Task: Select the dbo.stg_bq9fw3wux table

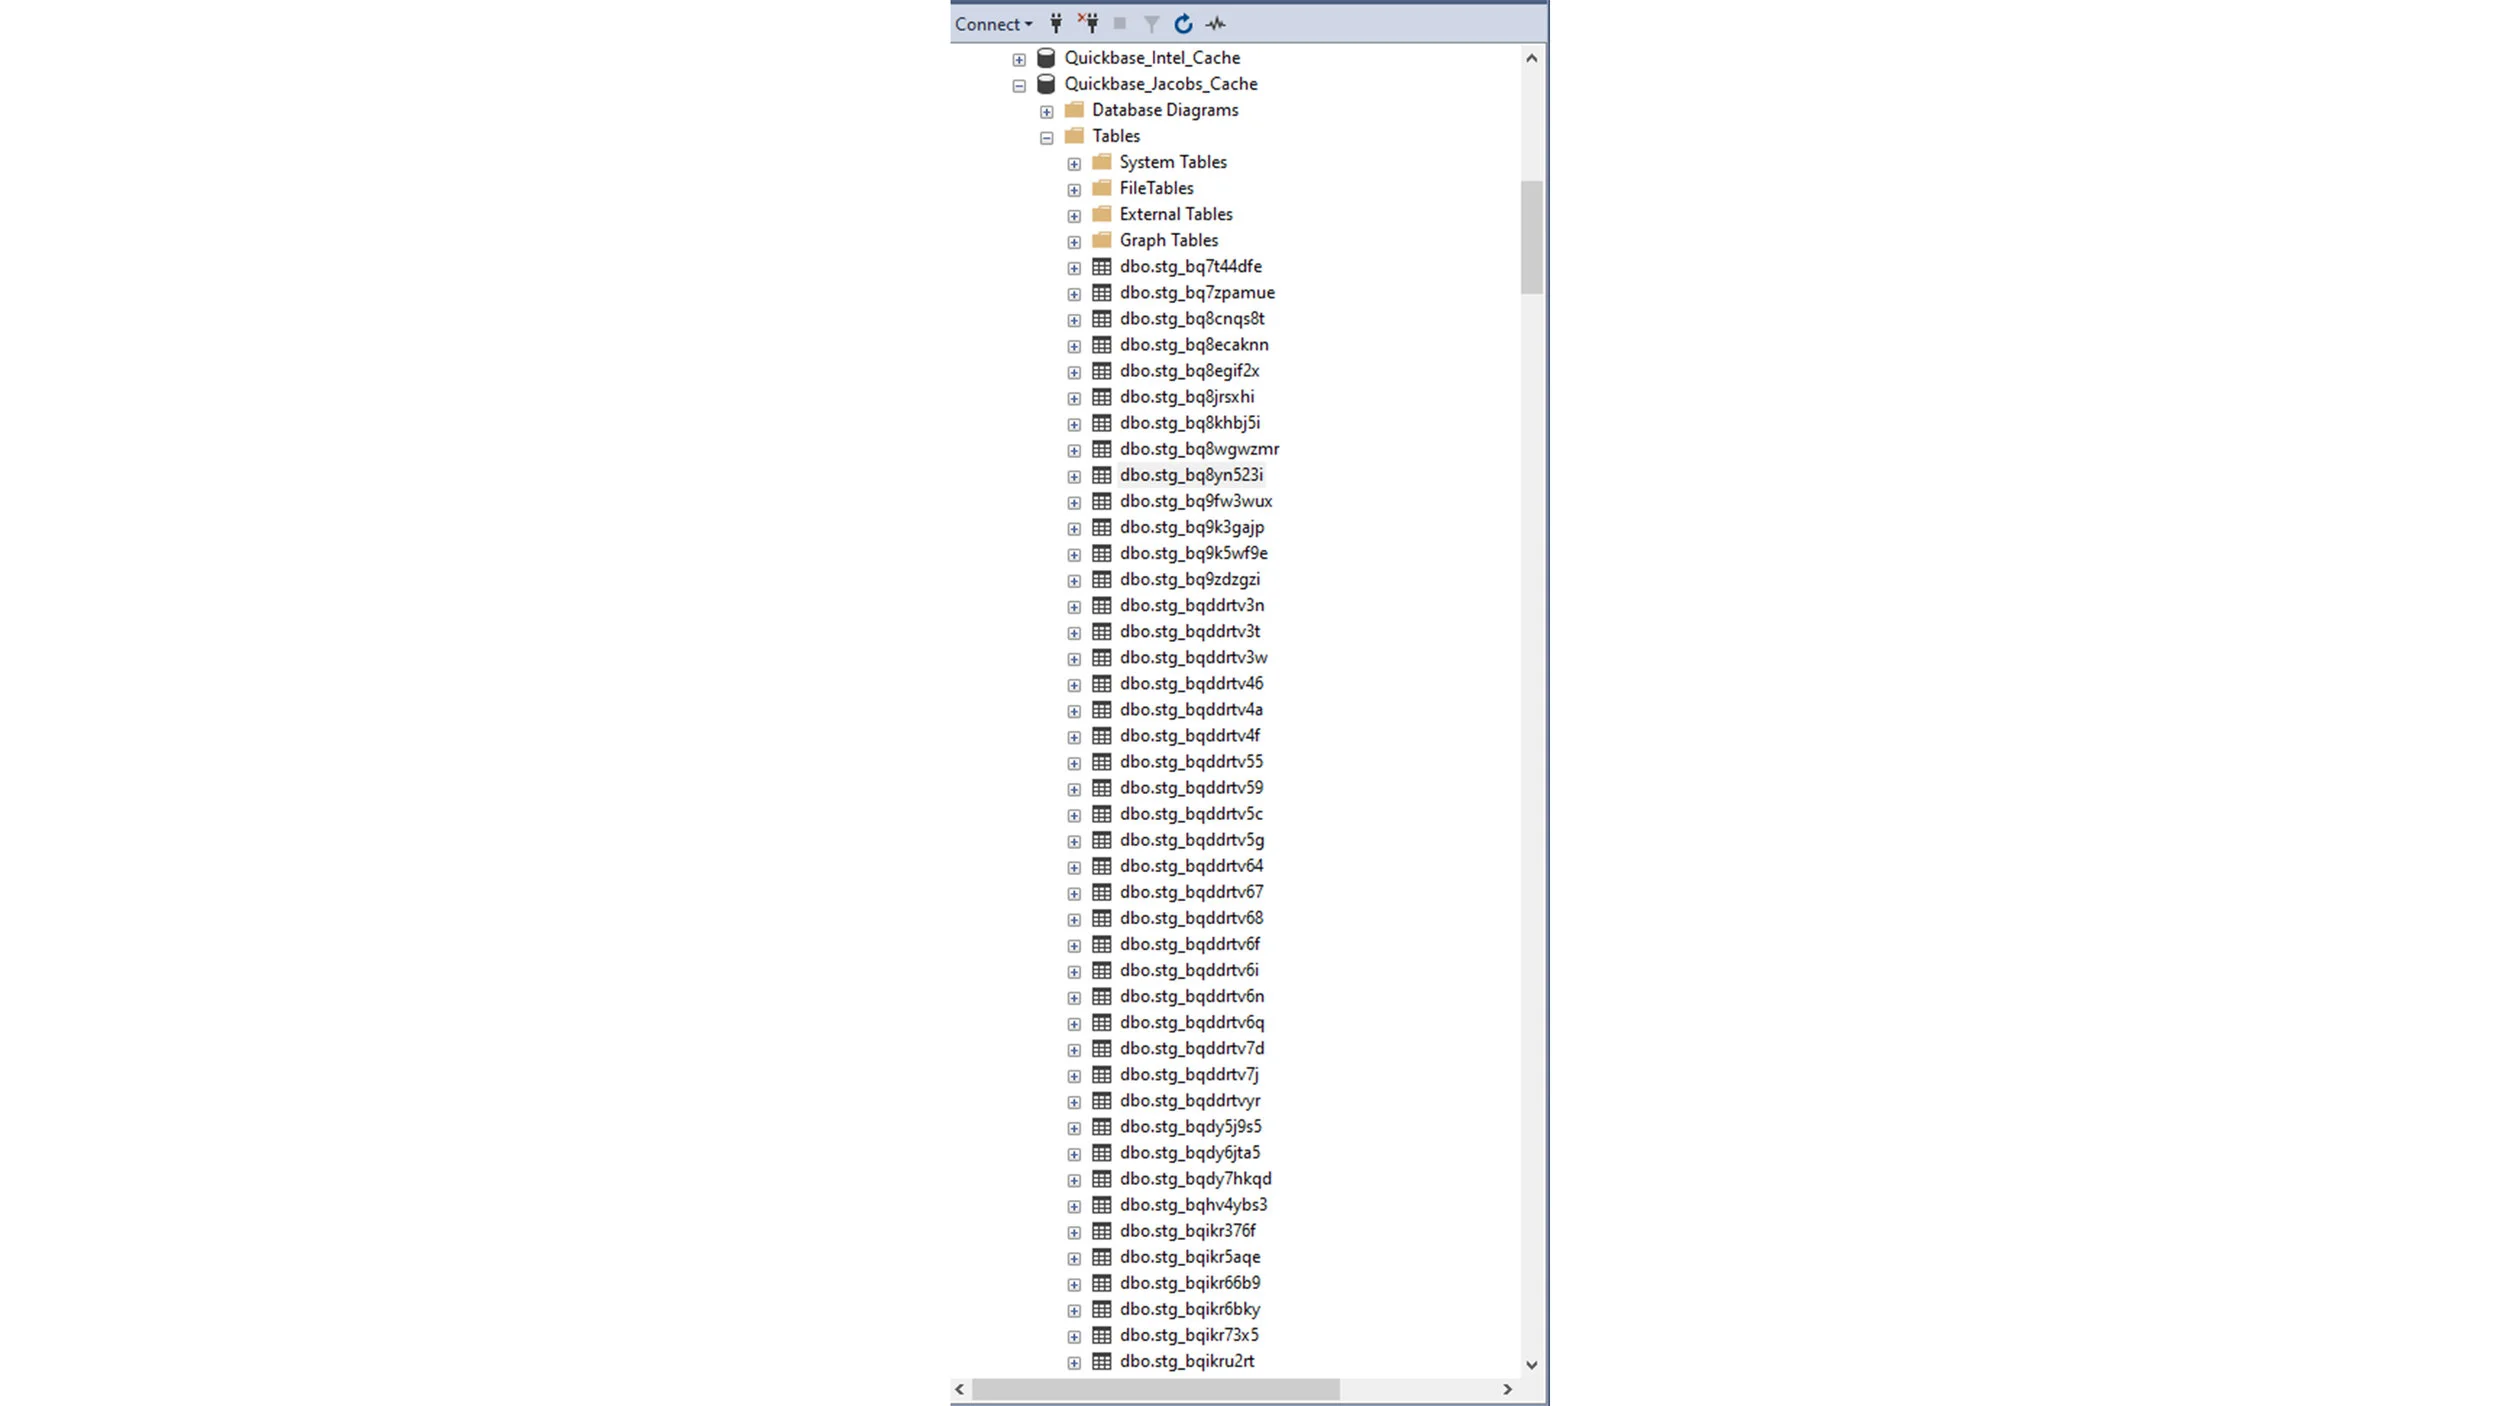Action: coord(1196,501)
